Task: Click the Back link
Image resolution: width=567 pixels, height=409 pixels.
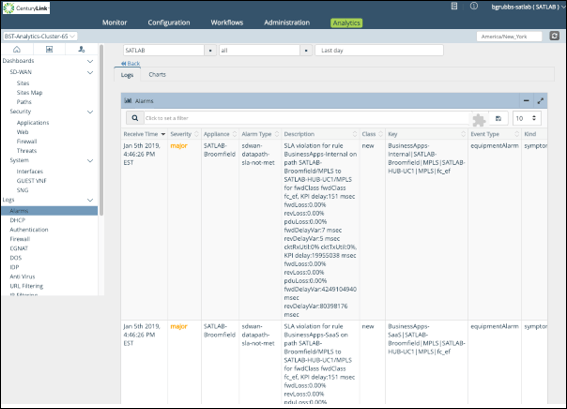Action: tap(131, 63)
